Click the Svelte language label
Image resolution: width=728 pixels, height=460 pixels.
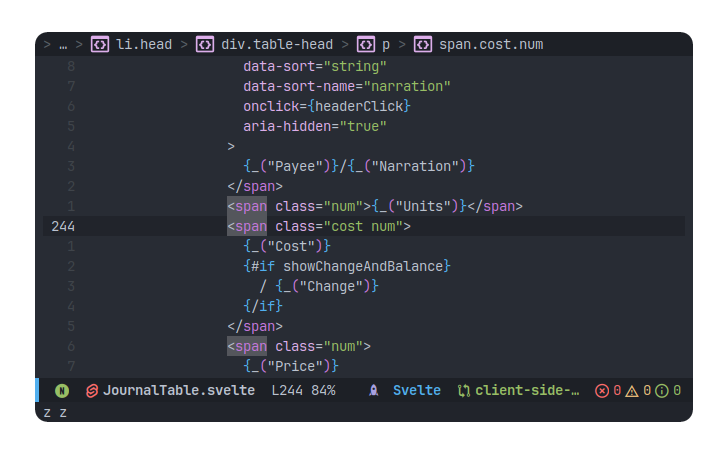(416, 391)
